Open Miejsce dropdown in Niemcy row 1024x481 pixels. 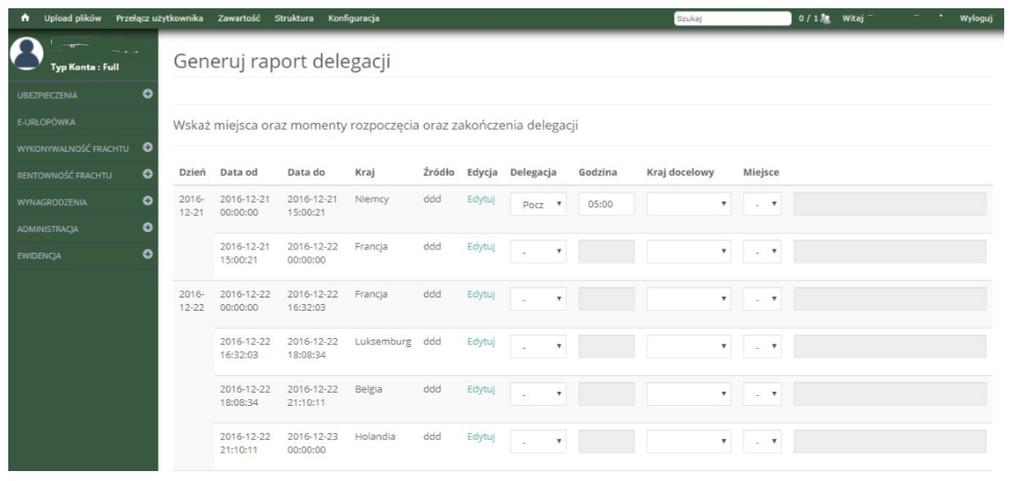[x=762, y=204]
